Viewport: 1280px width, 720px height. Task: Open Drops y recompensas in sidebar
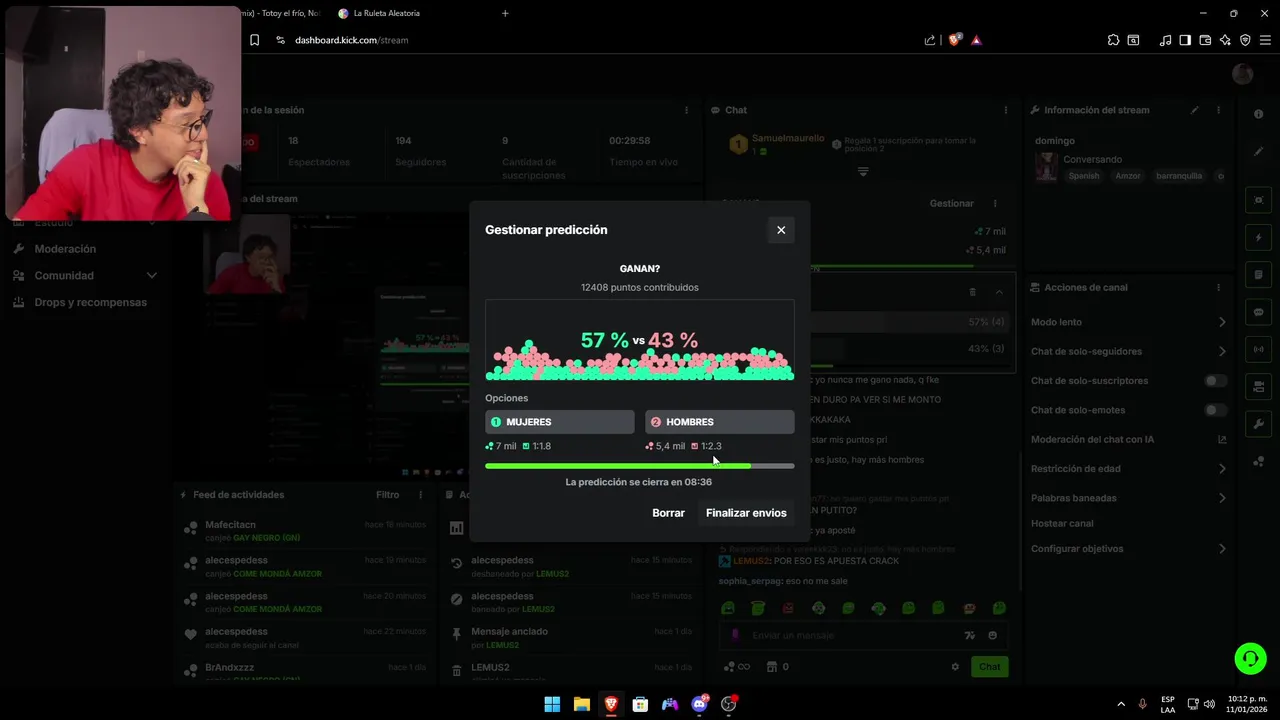[90, 302]
